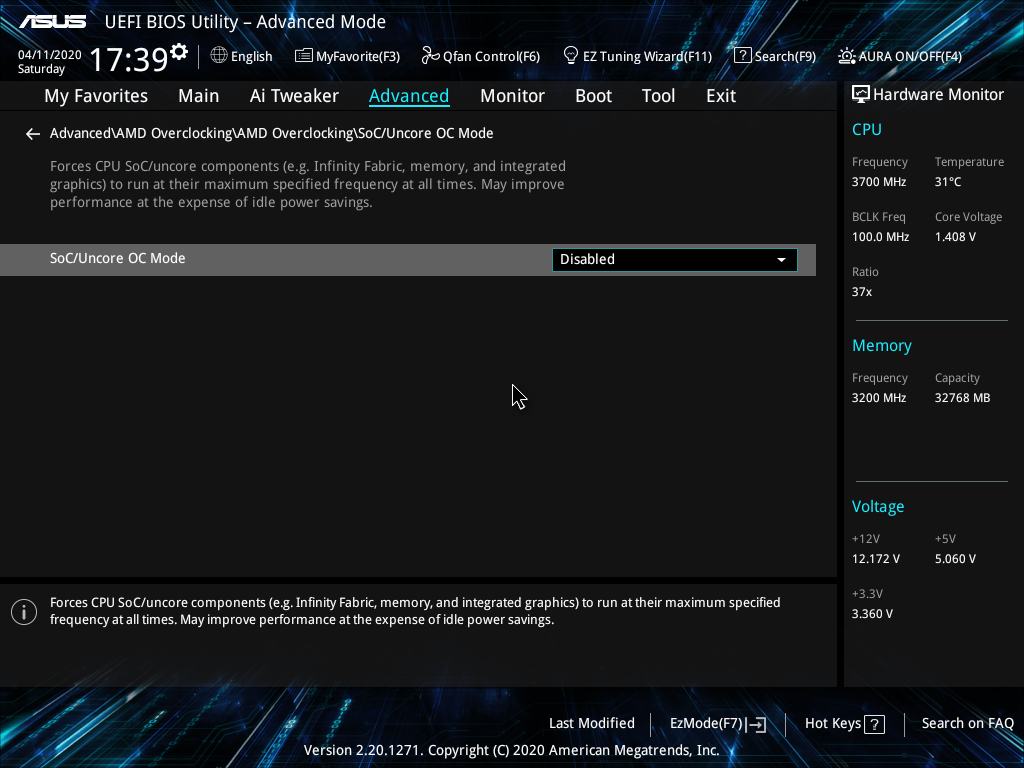Click the back arrow icon beside the breadcrumb
Viewport: 1024px width, 768px height.
coord(33,134)
